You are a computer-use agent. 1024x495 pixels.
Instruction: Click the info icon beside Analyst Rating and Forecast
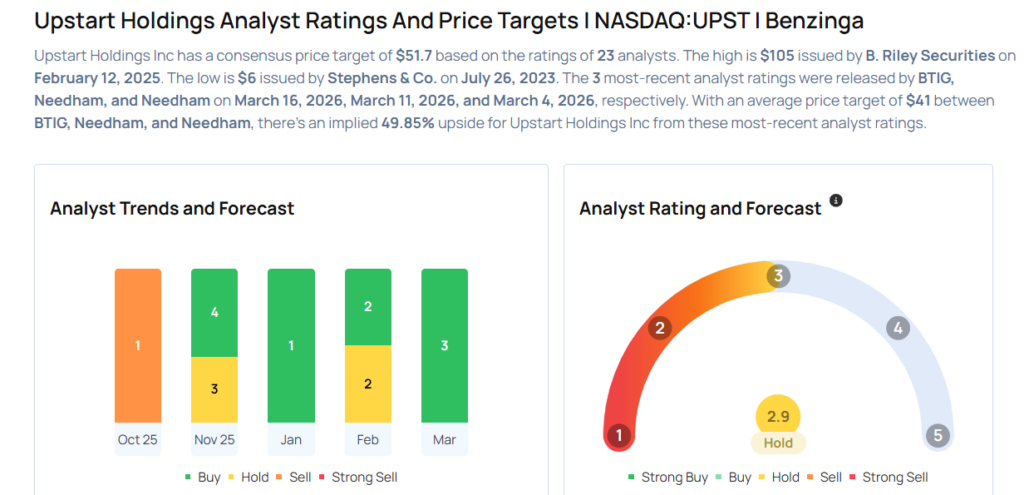[836, 201]
